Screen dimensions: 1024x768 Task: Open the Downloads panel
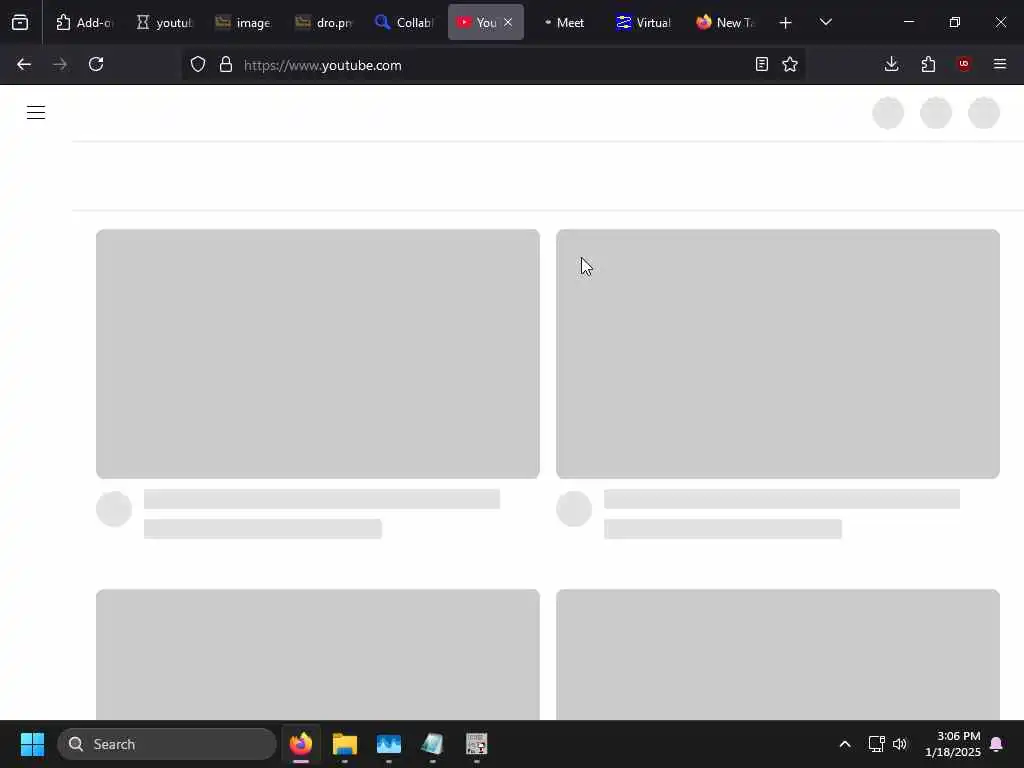pos(891,65)
